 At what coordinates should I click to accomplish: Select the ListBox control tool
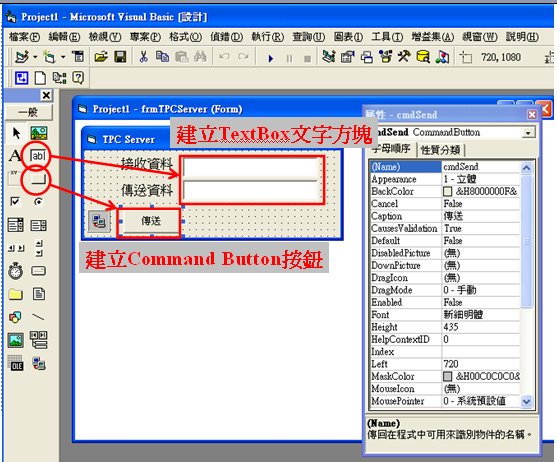pos(38,225)
